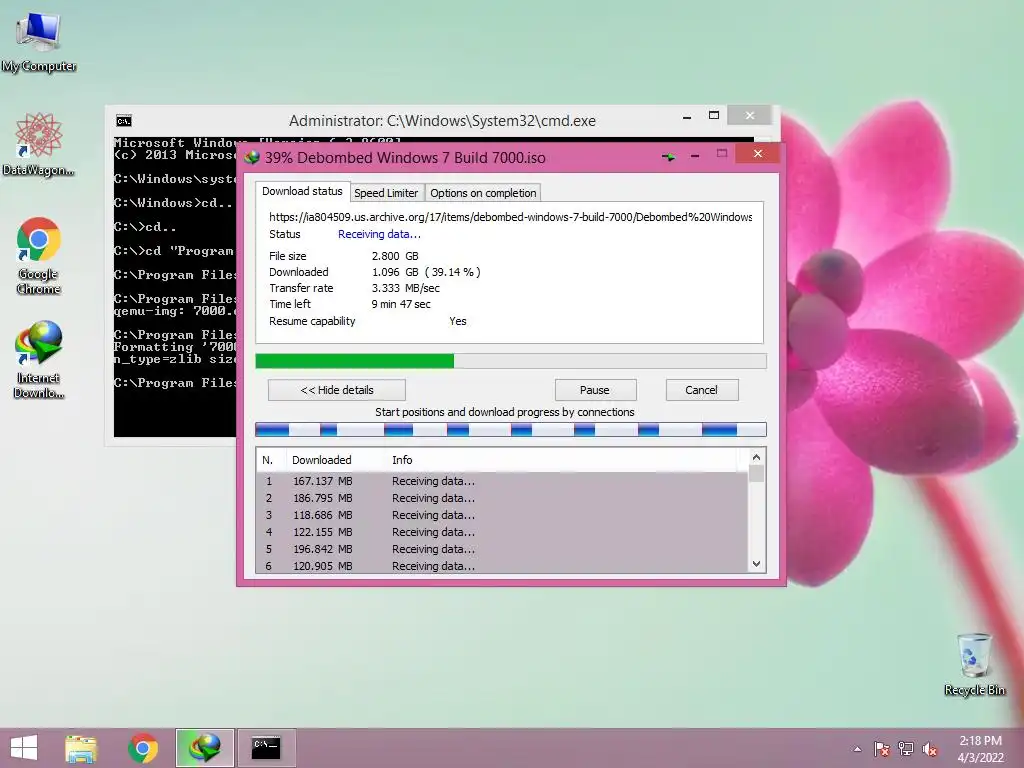Open File Explorer from the taskbar
This screenshot has width=1024, height=768.
tap(81, 748)
